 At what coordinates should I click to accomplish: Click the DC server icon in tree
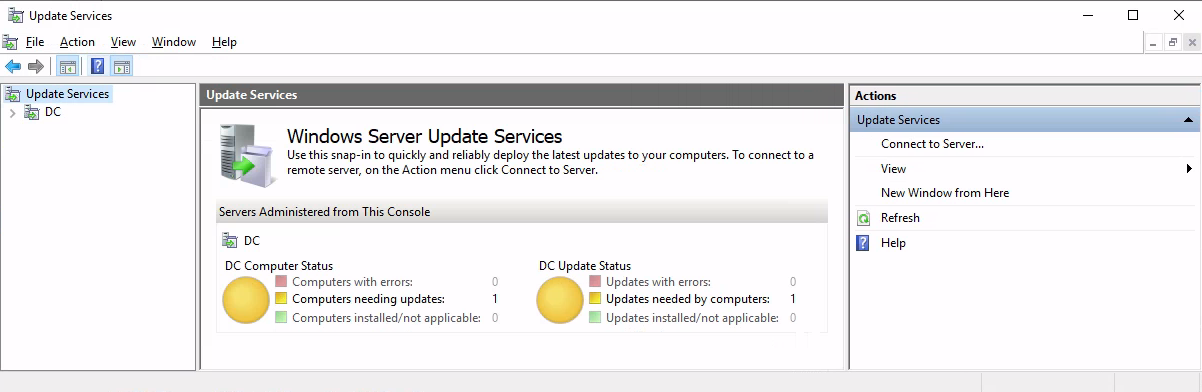32,113
